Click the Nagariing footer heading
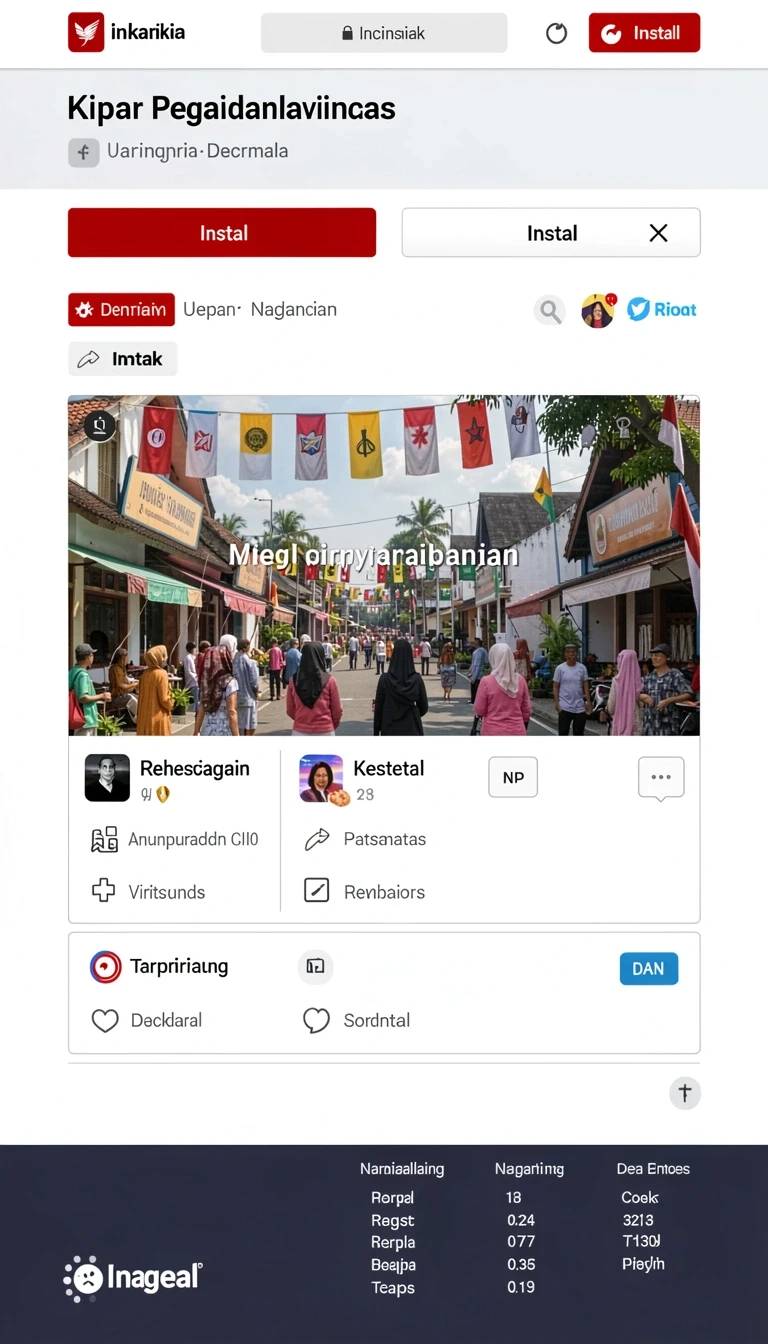 [x=529, y=1169]
